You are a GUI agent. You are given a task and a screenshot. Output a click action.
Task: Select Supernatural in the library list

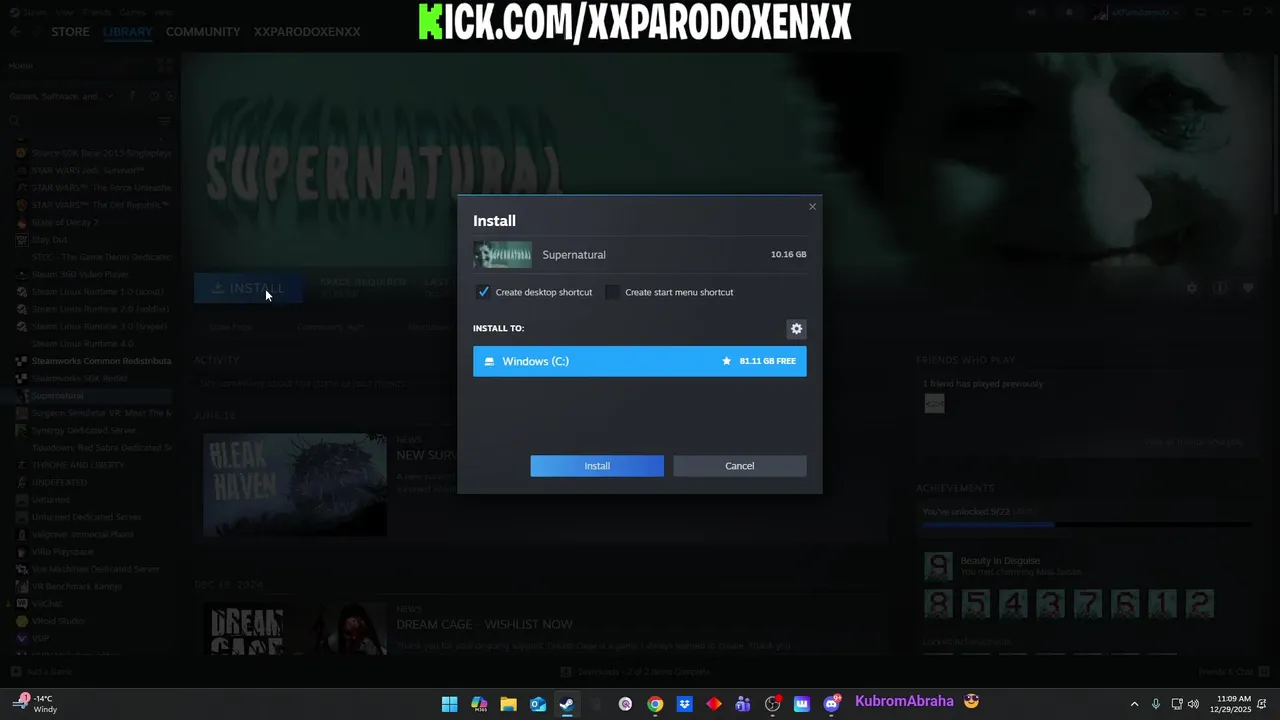pyautogui.click(x=57, y=396)
